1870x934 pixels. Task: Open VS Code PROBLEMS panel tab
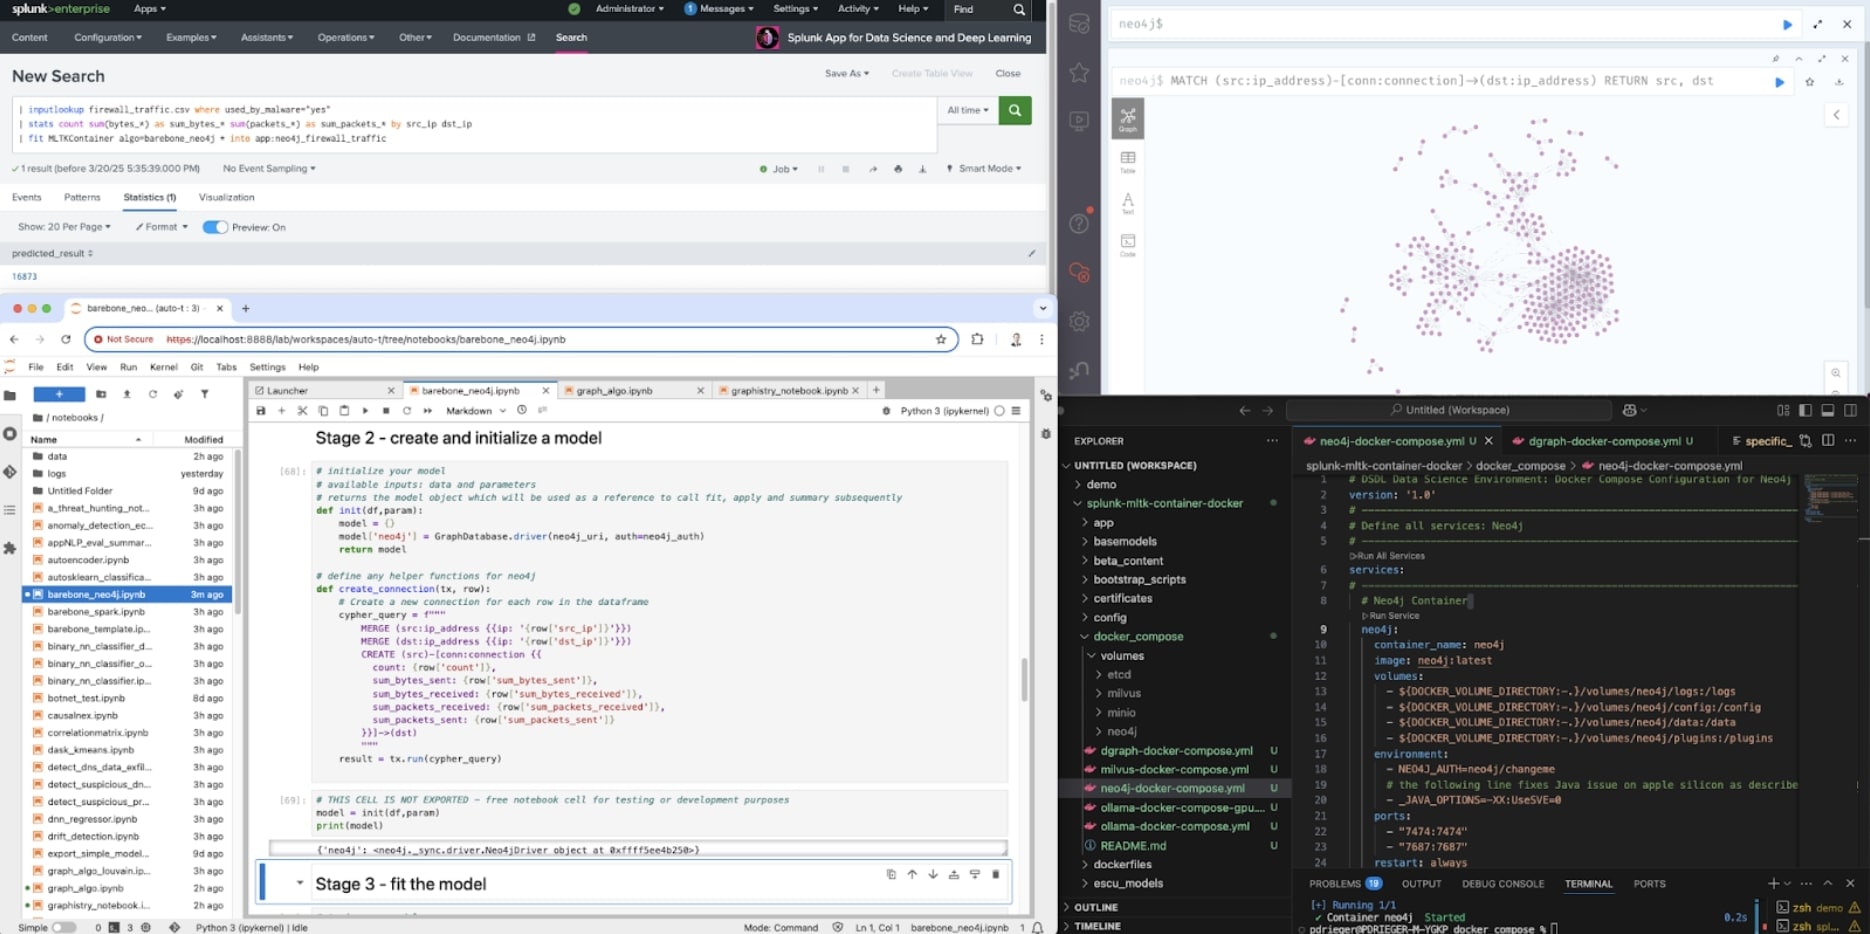click(1345, 884)
